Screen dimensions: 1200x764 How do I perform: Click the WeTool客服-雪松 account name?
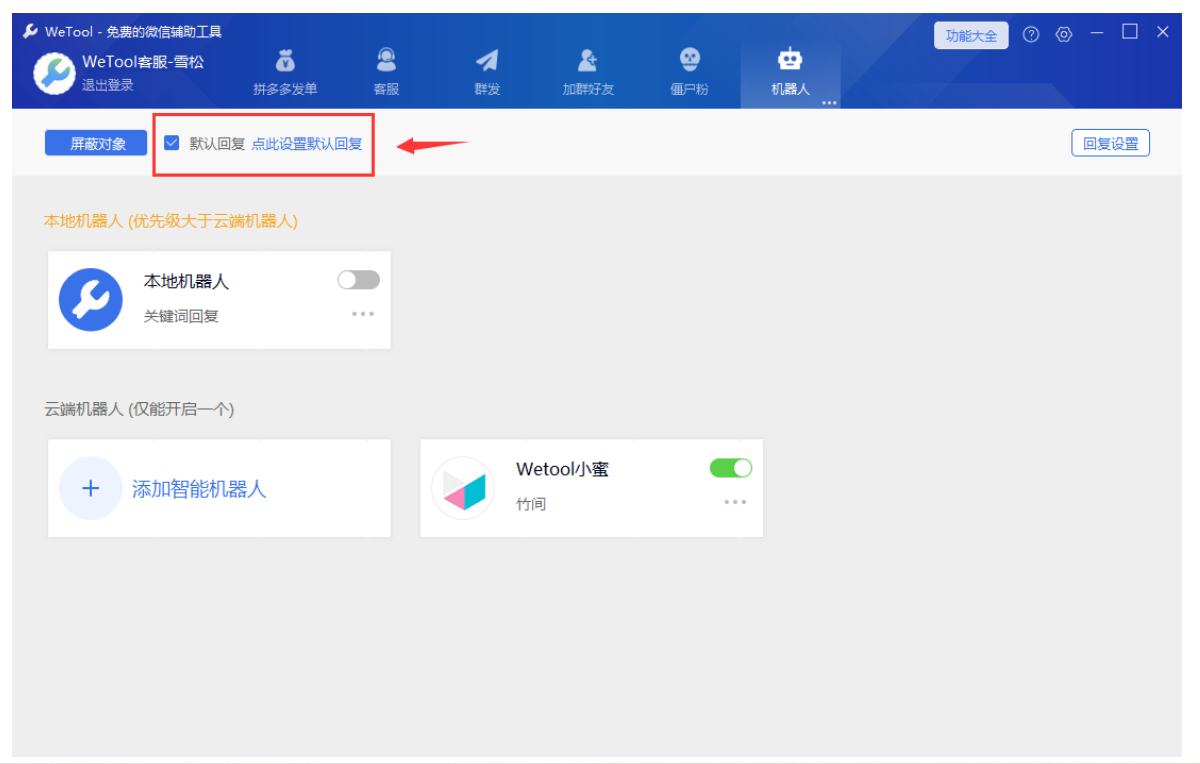(x=143, y=62)
